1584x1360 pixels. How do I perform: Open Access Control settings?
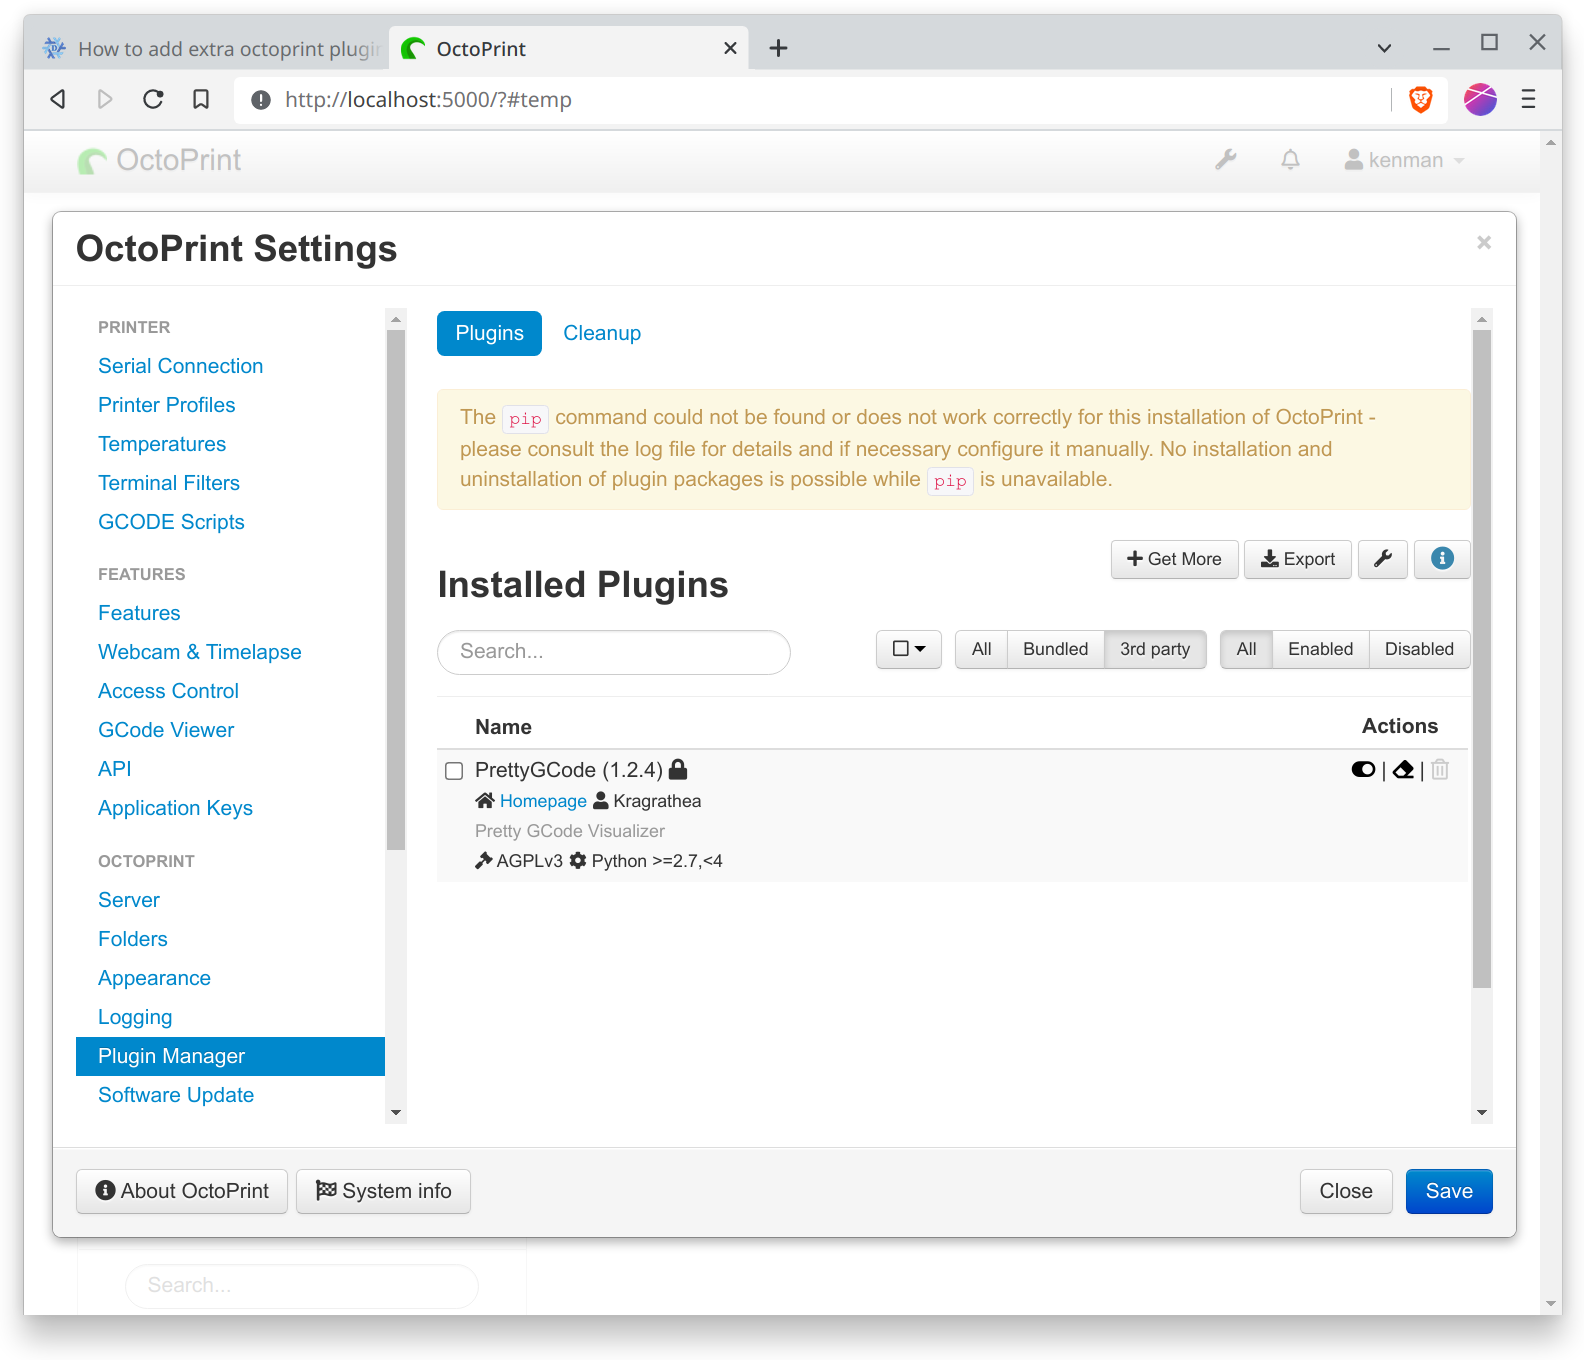(168, 691)
